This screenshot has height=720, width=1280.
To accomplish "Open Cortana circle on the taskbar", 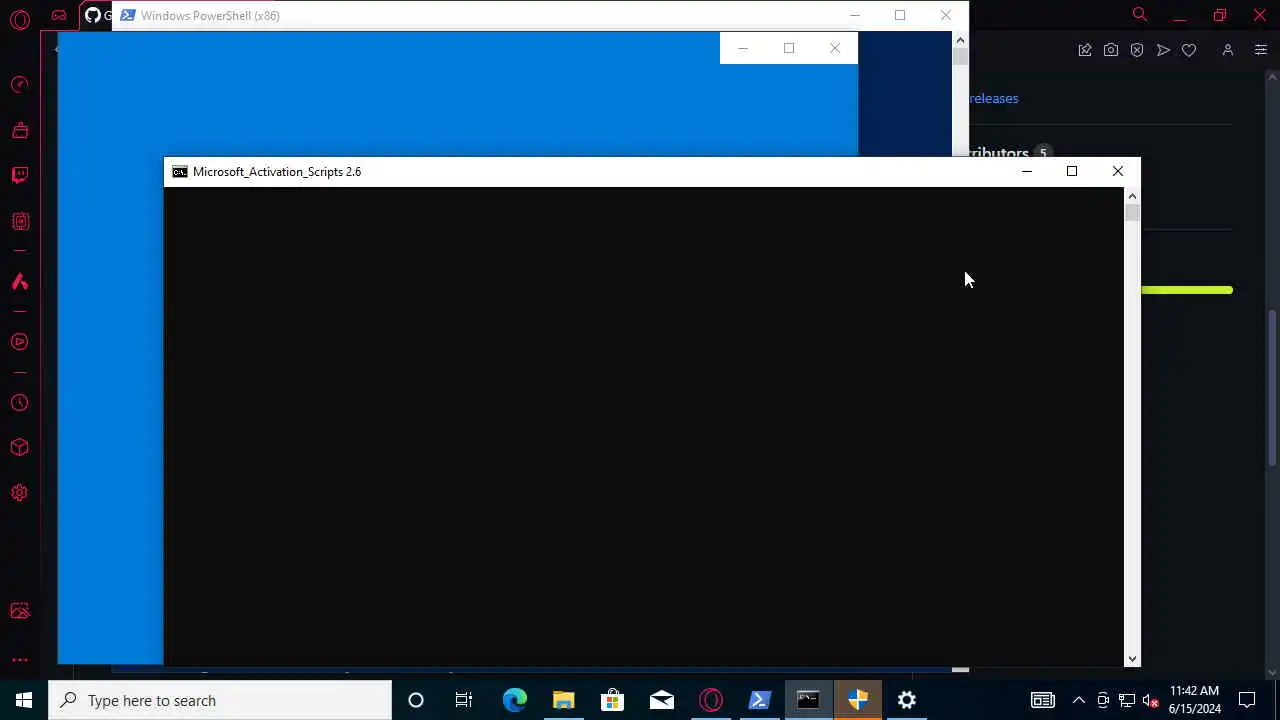I will [416, 700].
